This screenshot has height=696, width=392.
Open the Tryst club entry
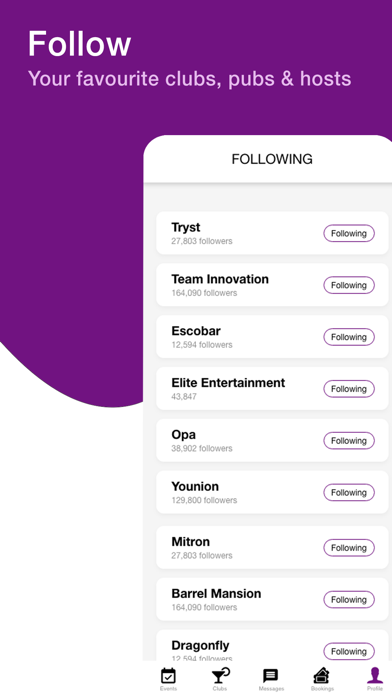(272, 233)
